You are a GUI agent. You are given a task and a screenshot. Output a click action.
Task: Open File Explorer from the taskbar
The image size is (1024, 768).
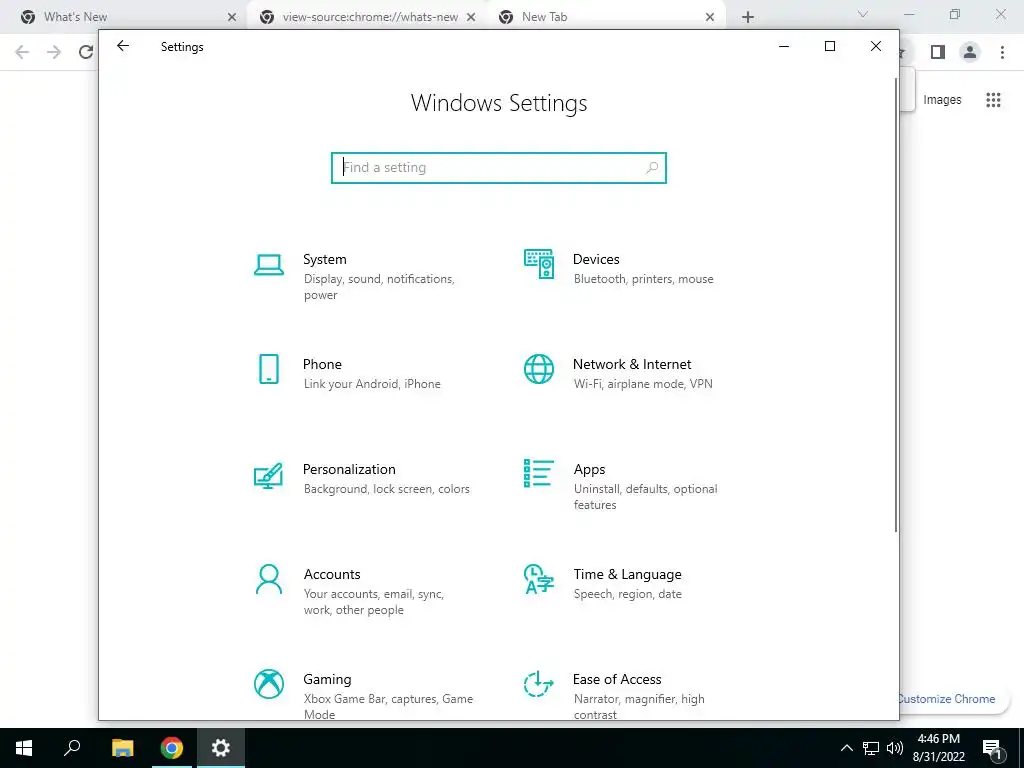(x=122, y=748)
